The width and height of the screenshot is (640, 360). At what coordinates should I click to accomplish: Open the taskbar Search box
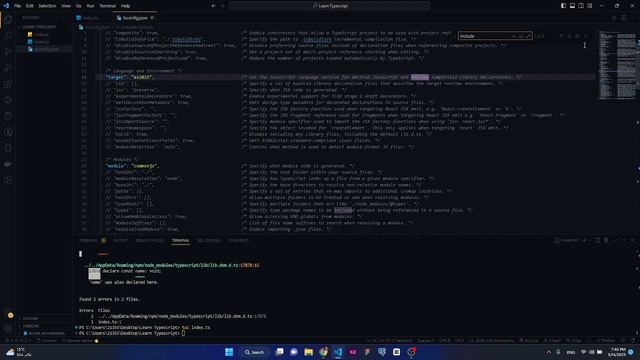255,352
